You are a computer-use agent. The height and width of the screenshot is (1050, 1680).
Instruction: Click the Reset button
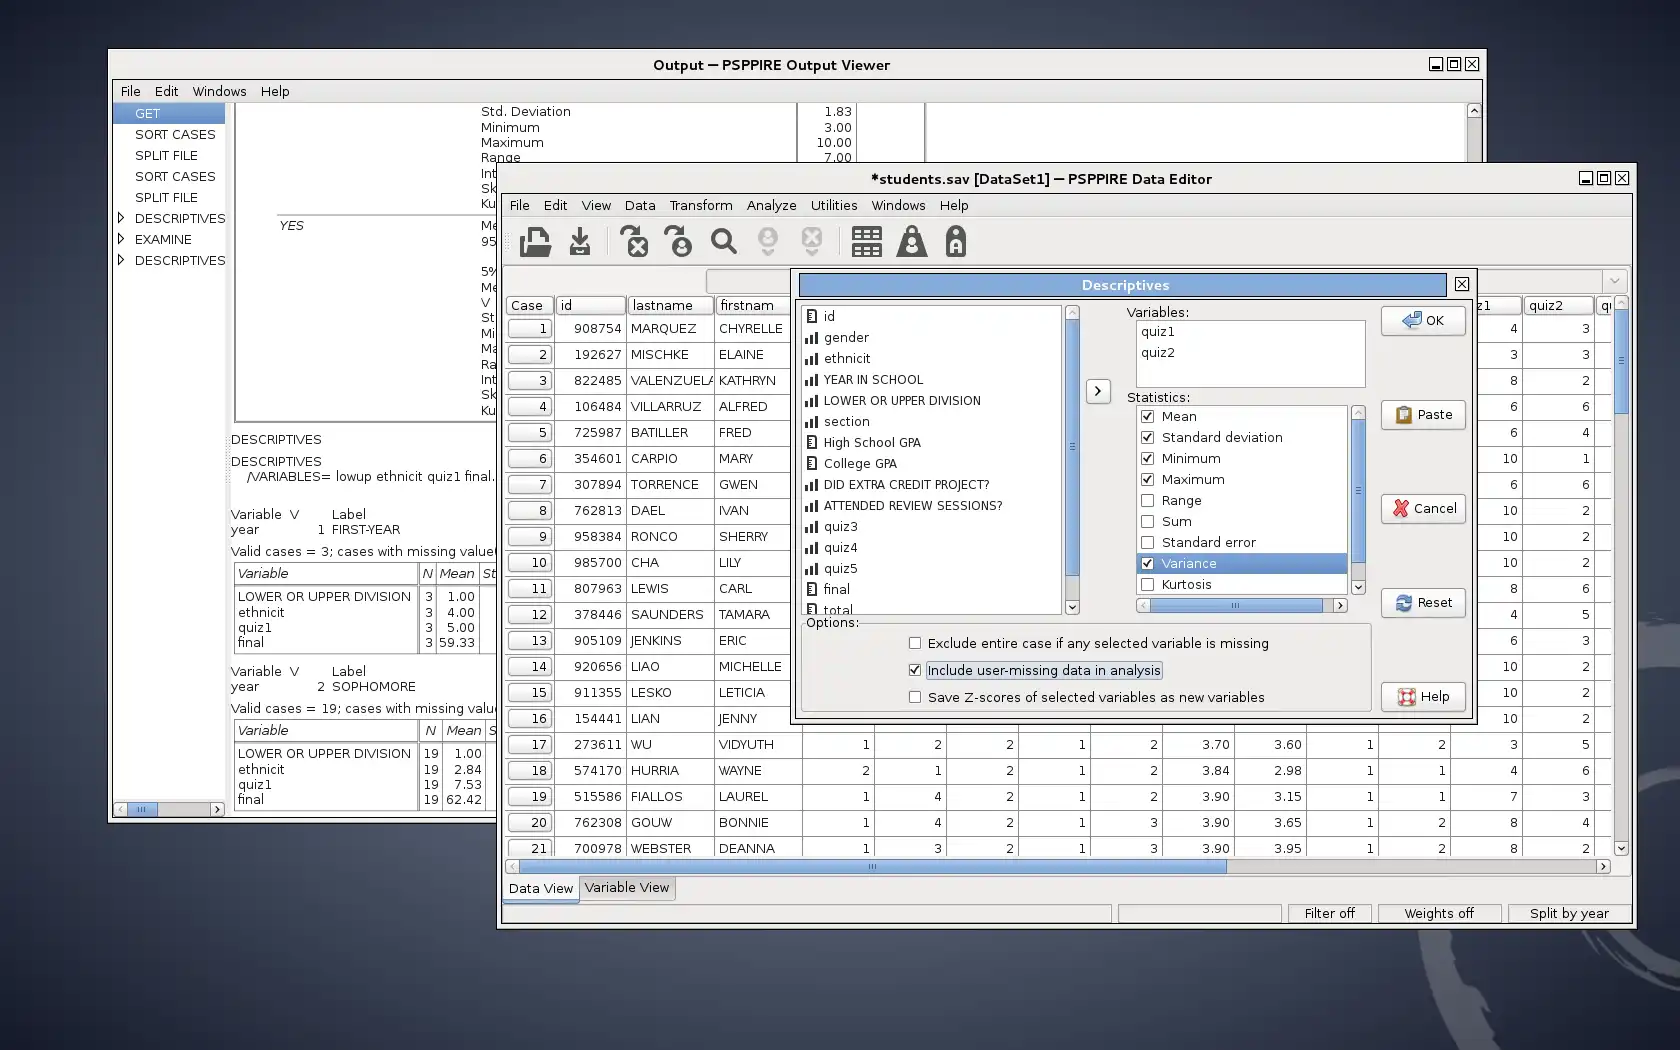pyautogui.click(x=1423, y=603)
